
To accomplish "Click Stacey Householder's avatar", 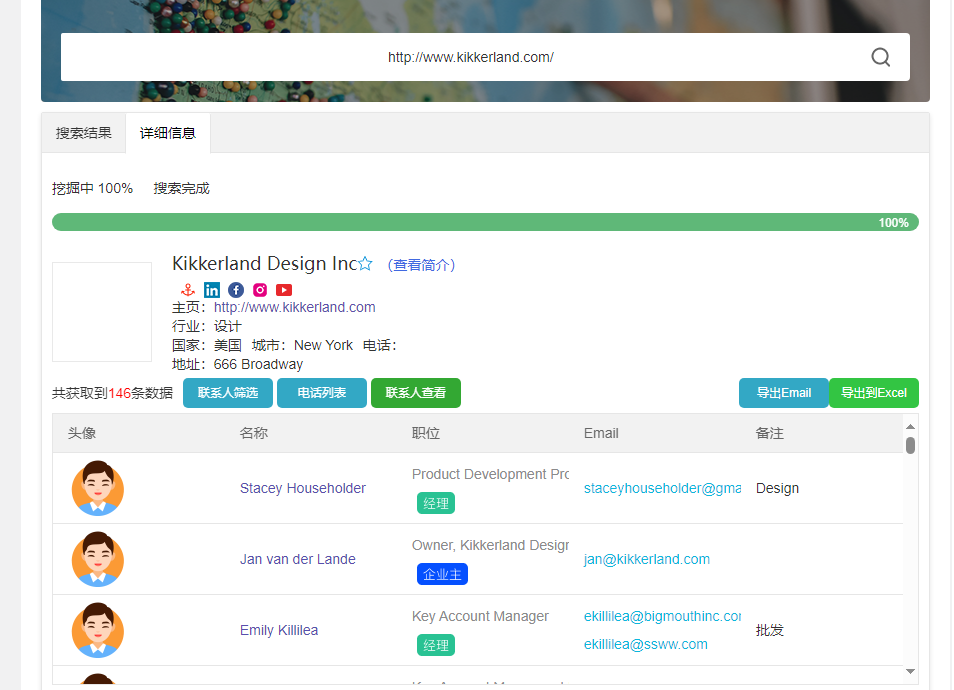I will coord(98,488).
